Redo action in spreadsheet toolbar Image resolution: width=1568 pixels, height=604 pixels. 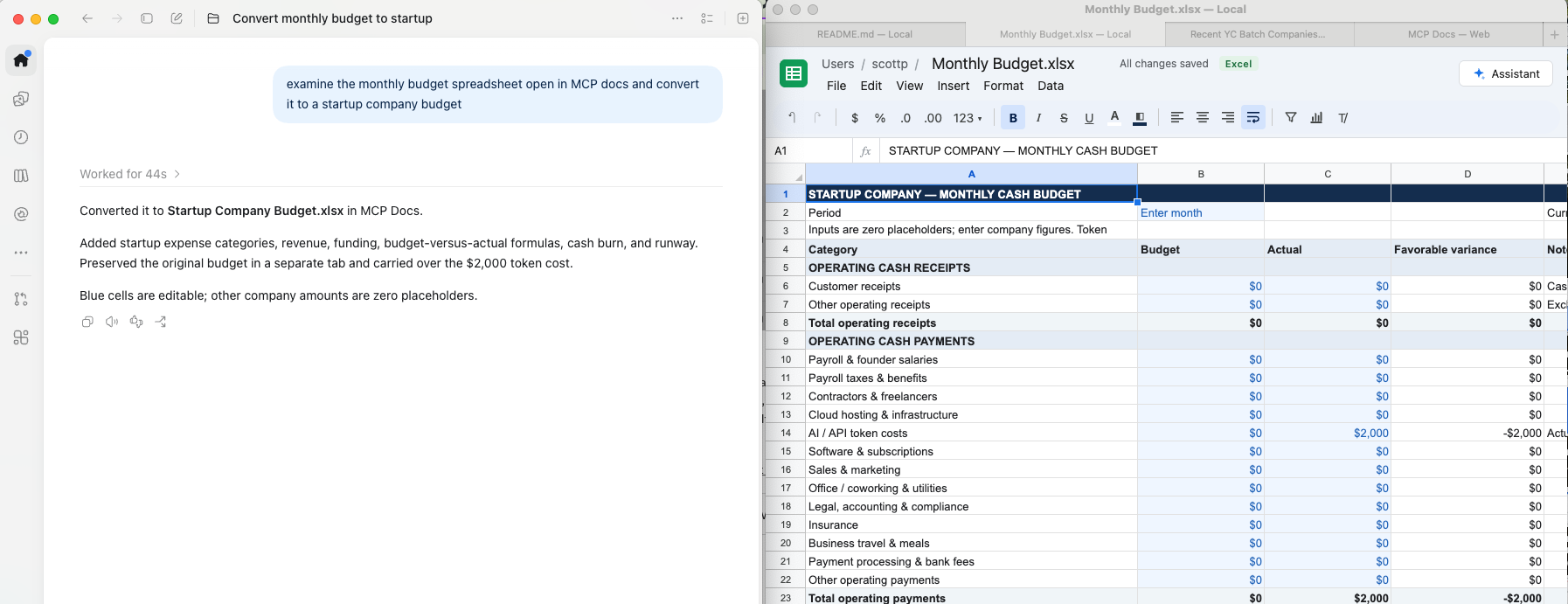point(817,118)
